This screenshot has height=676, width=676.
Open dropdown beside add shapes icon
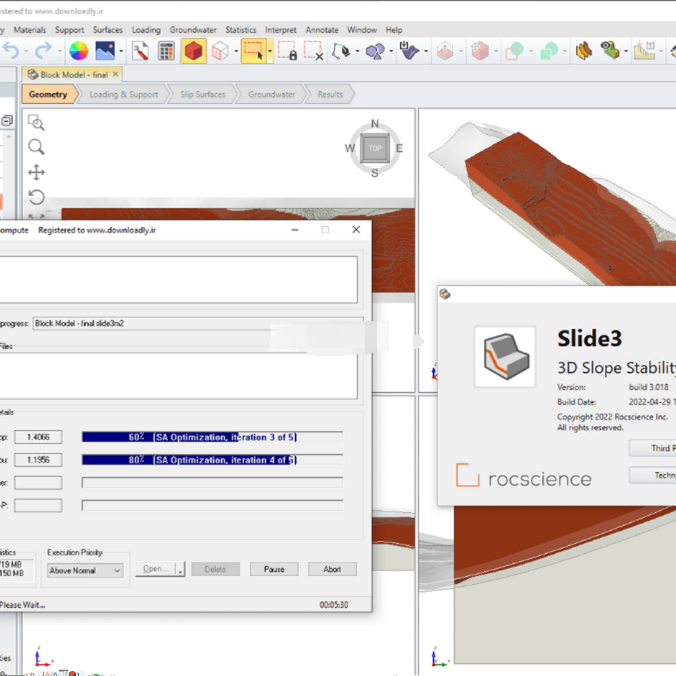[391, 51]
